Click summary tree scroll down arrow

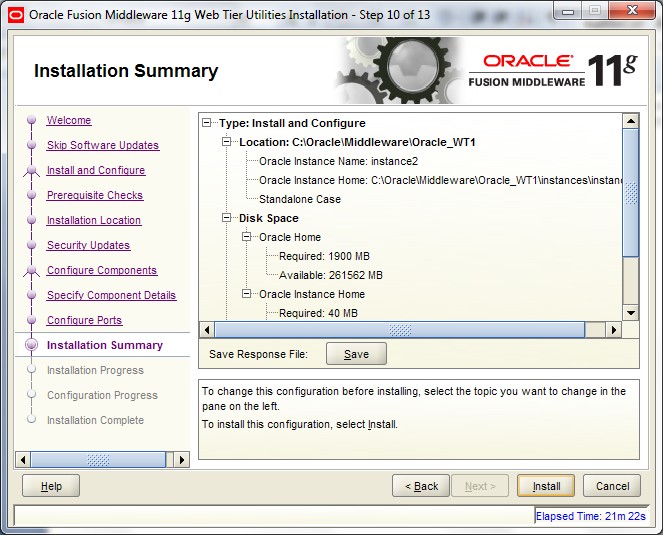pos(631,313)
